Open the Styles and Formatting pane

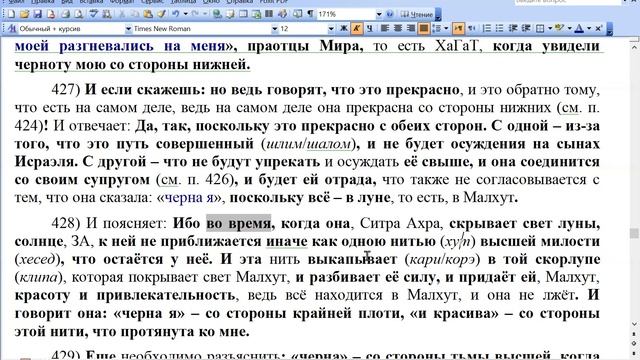[12, 29]
